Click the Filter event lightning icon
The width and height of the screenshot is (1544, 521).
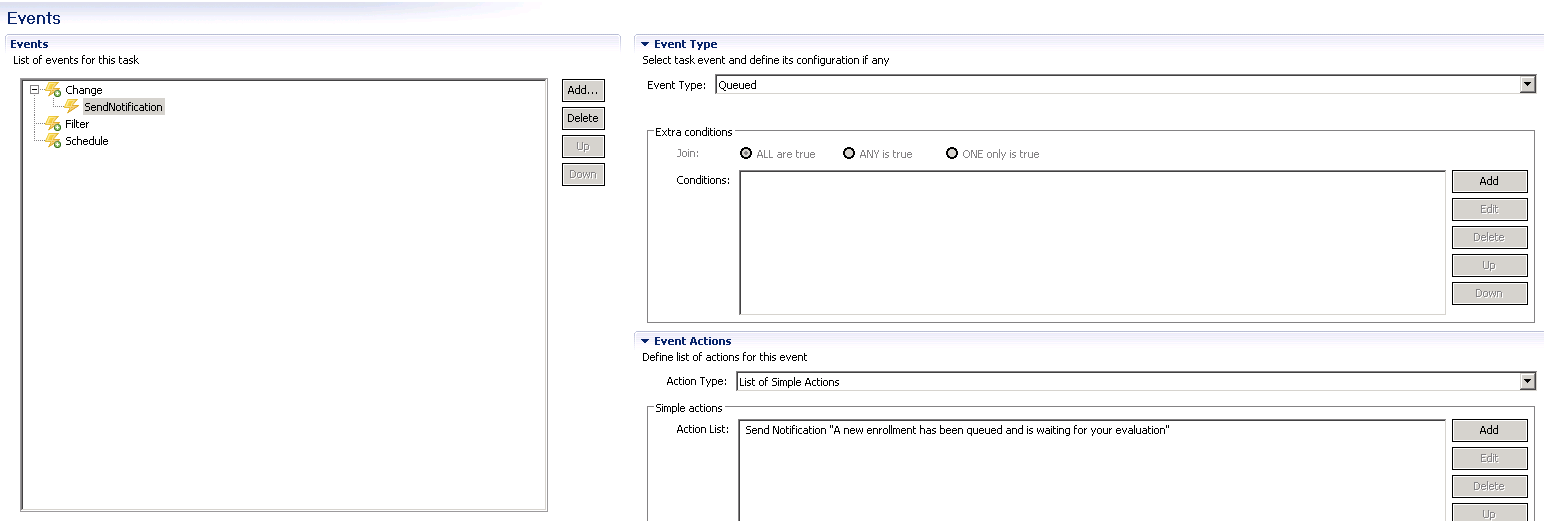pyautogui.click(x=54, y=124)
